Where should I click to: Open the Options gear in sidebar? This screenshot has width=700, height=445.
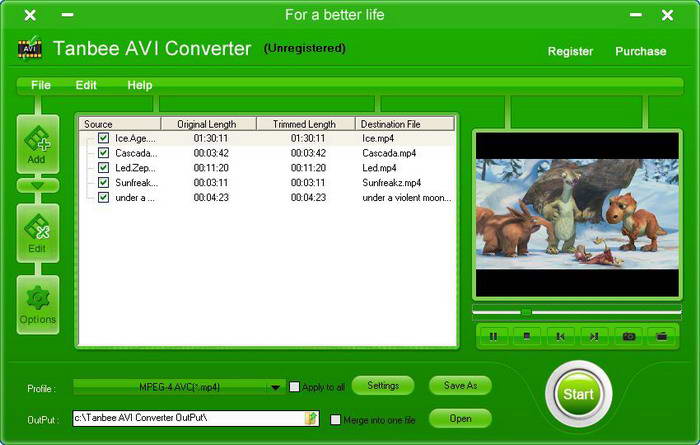click(x=38, y=304)
